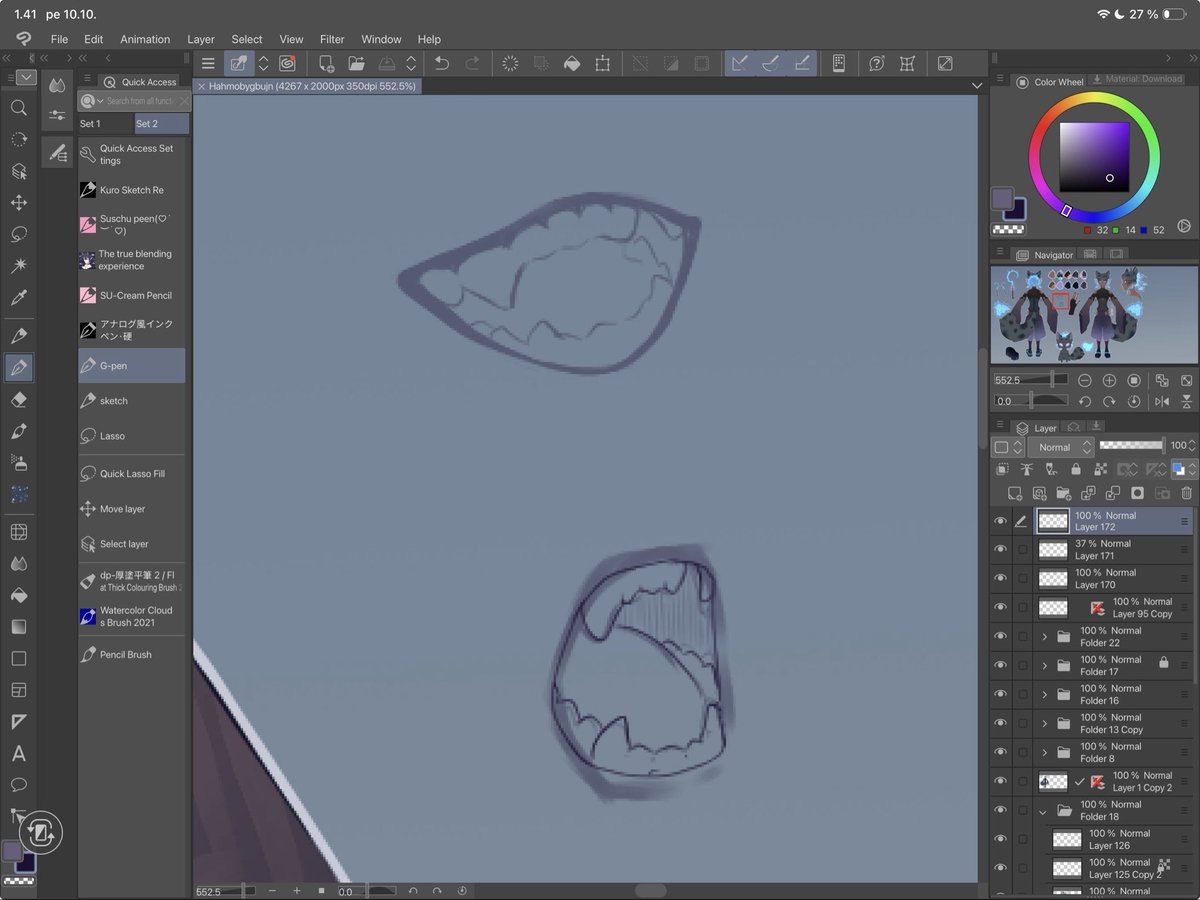Select the Text tool
1200x900 pixels.
tap(18, 754)
